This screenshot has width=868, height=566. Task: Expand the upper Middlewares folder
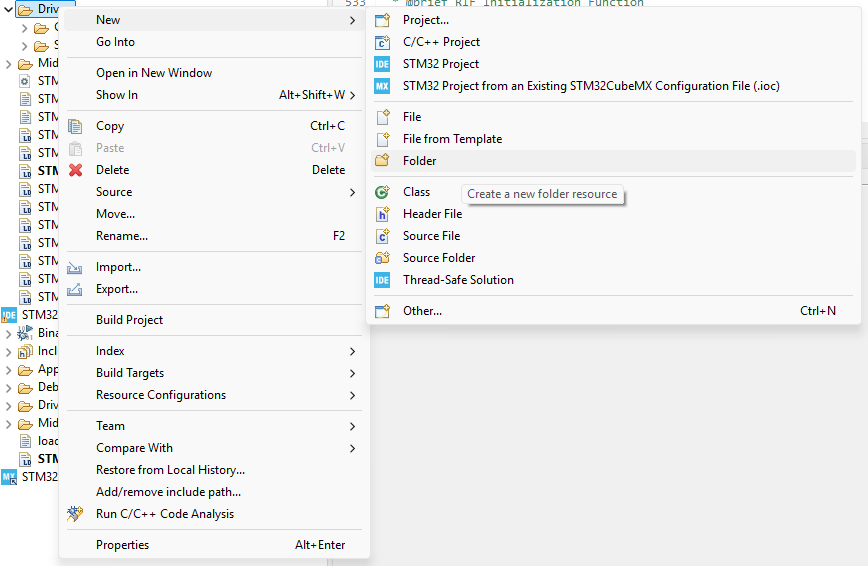tap(8, 64)
